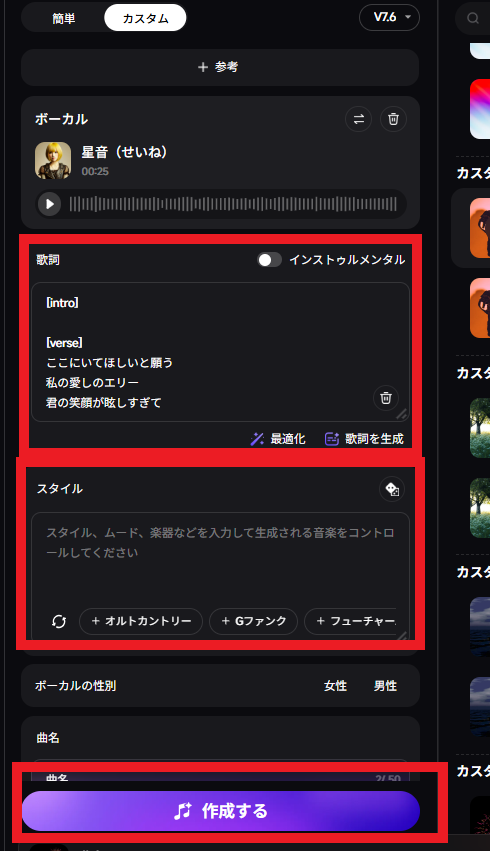Click the + 参考 reference button
Viewport: 490px width, 851px height.
click(220, 67)
